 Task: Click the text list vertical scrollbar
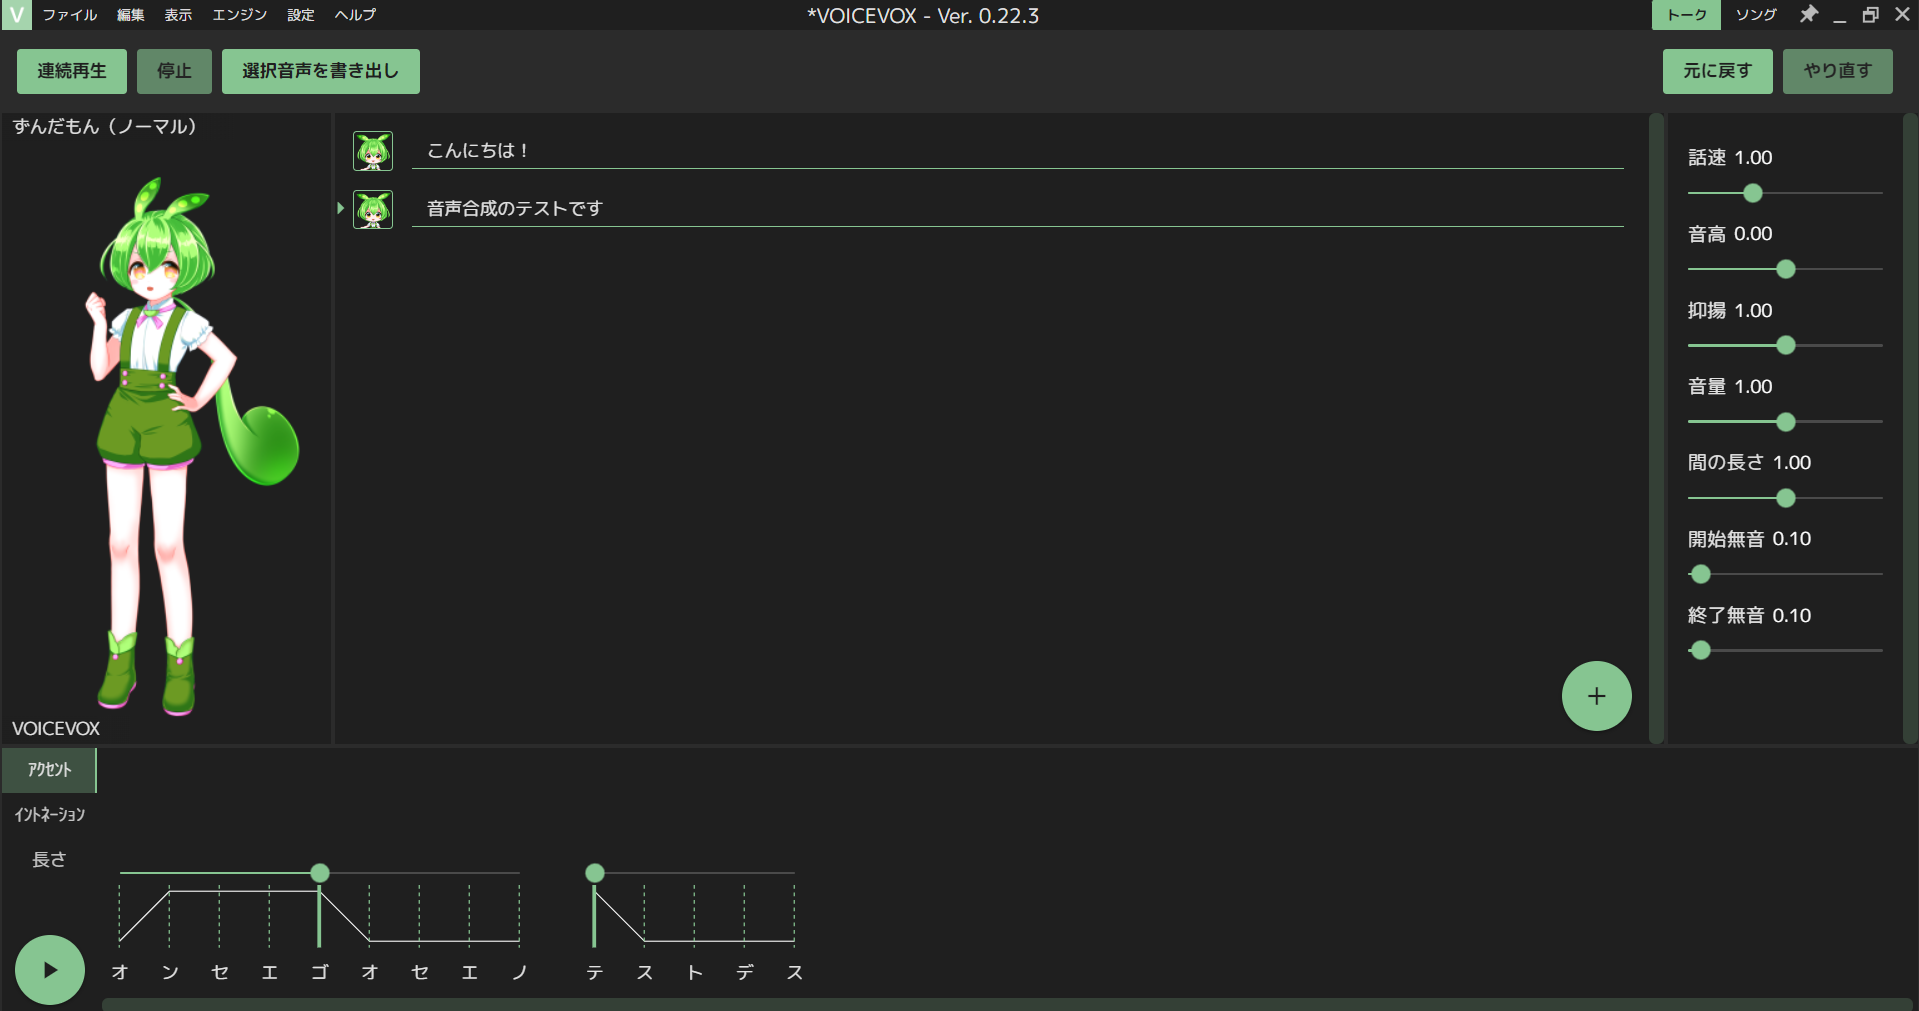coord(1656,428)
